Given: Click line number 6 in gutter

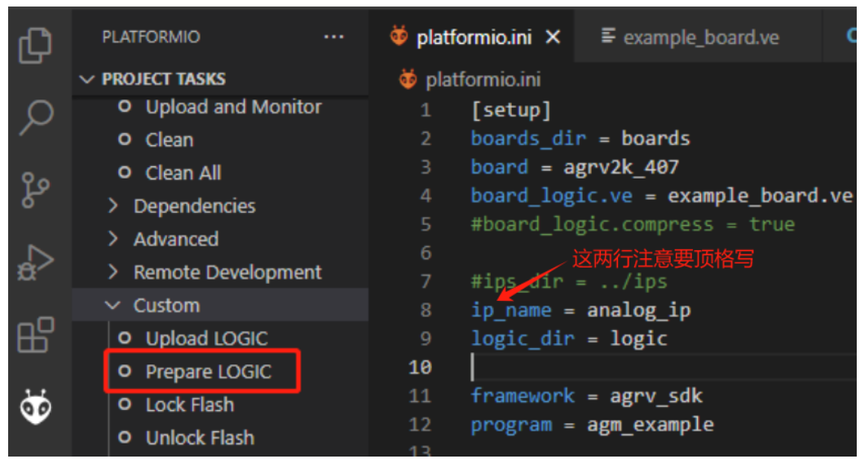Looking at the screenshot, I should click(x=426, y=253).
